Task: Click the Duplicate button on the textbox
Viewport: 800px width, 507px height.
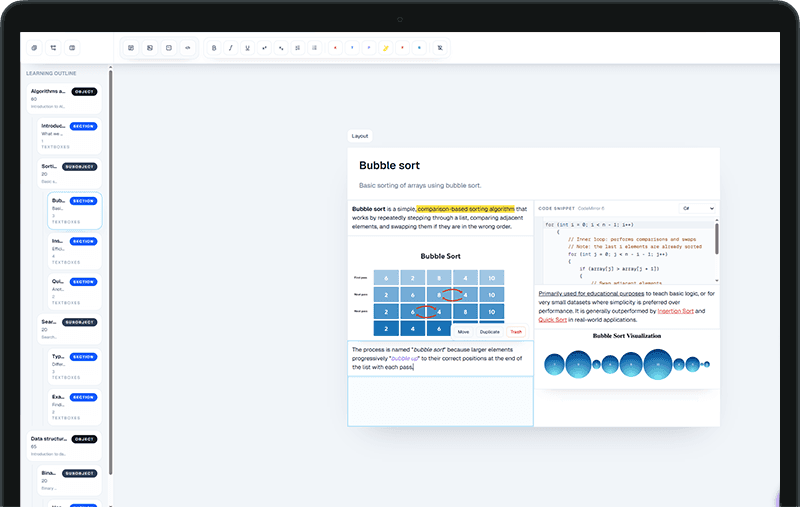Action: click(490, 332)
